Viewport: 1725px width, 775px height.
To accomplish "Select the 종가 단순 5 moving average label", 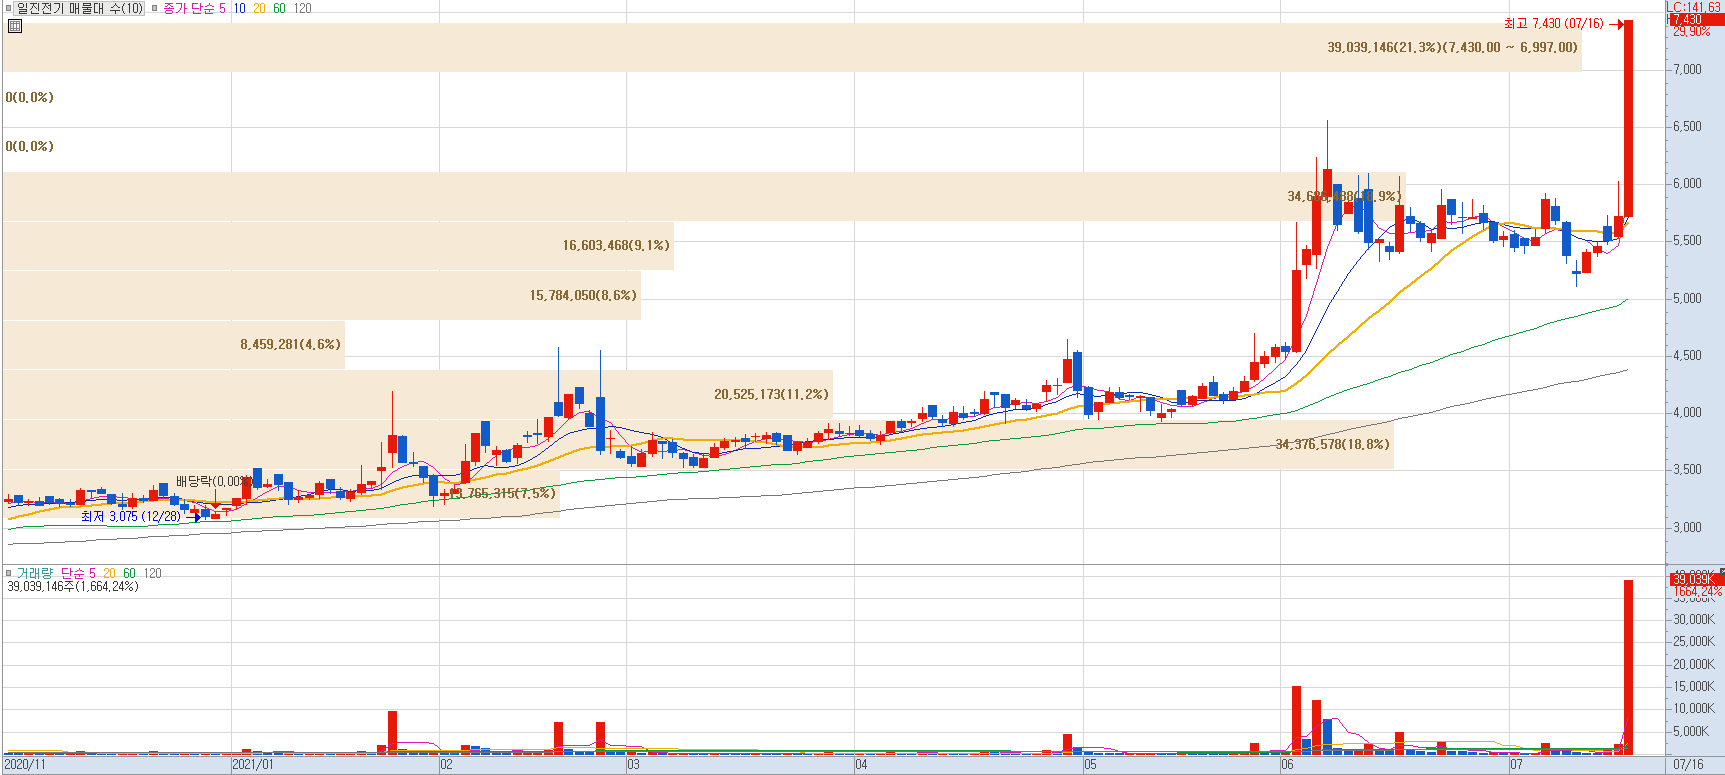I will click(195, 8).
